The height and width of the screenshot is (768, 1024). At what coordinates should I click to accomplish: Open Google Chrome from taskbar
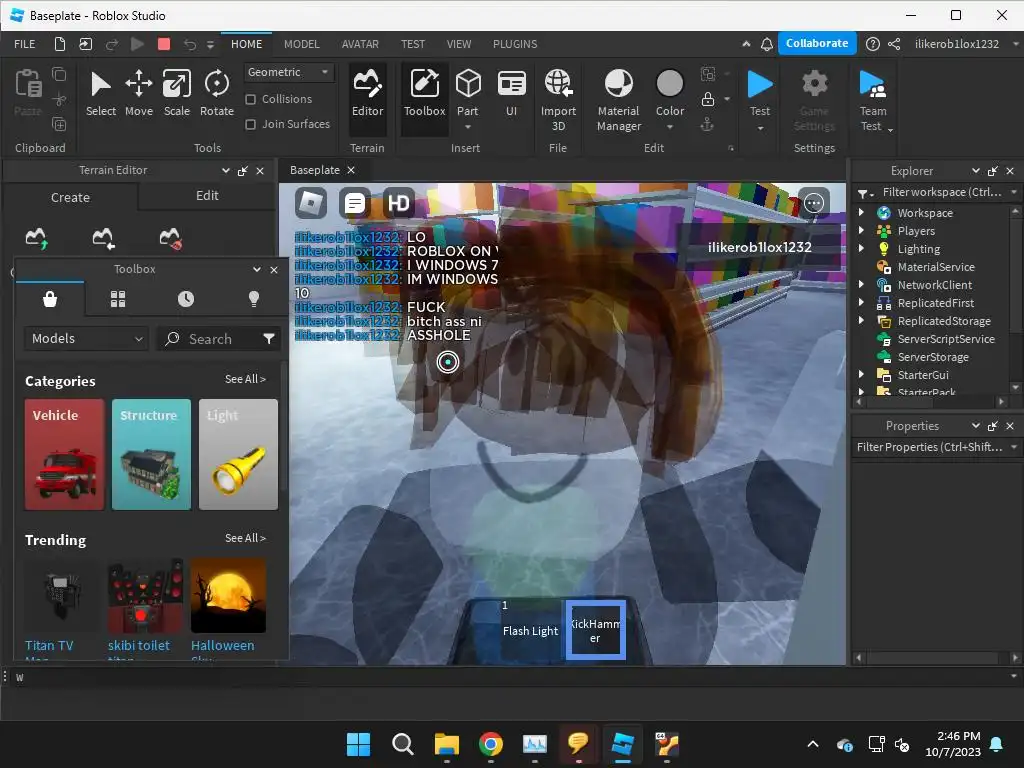490,744
